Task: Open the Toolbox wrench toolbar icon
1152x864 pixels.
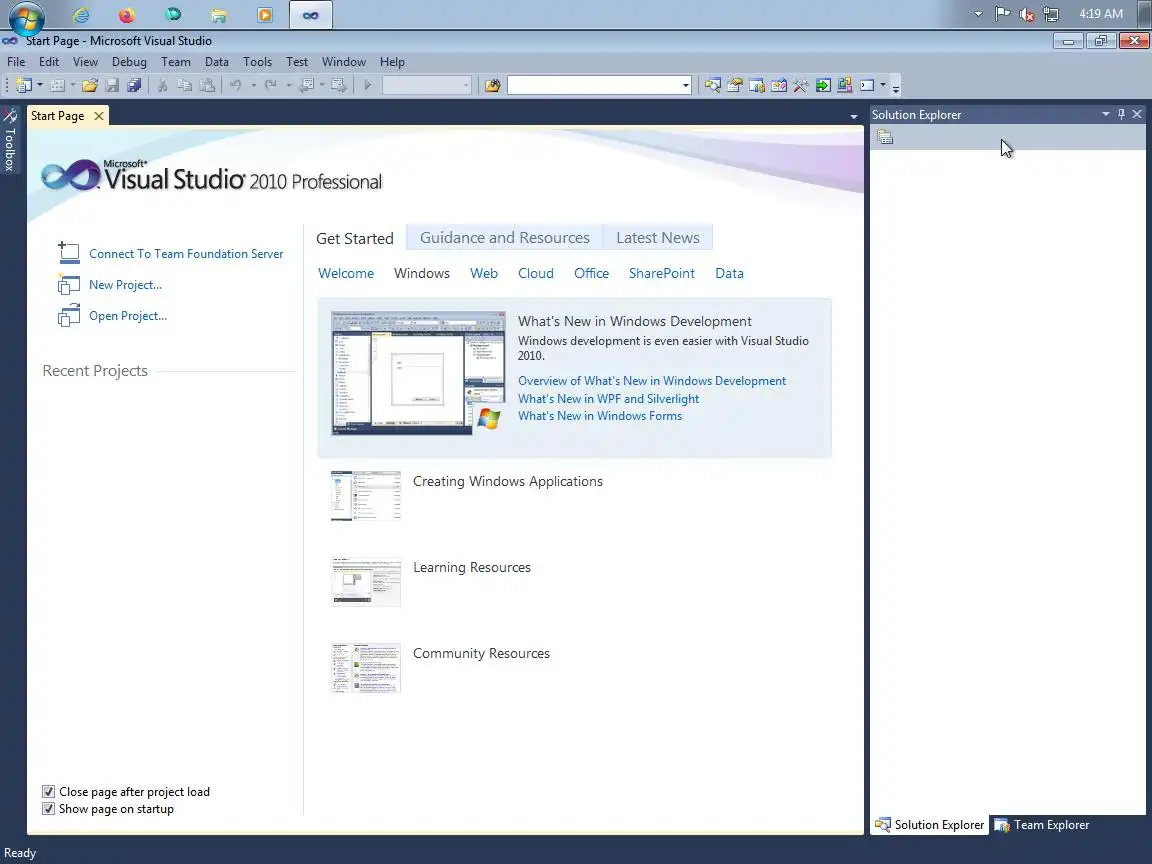Action: pos(801,85)
